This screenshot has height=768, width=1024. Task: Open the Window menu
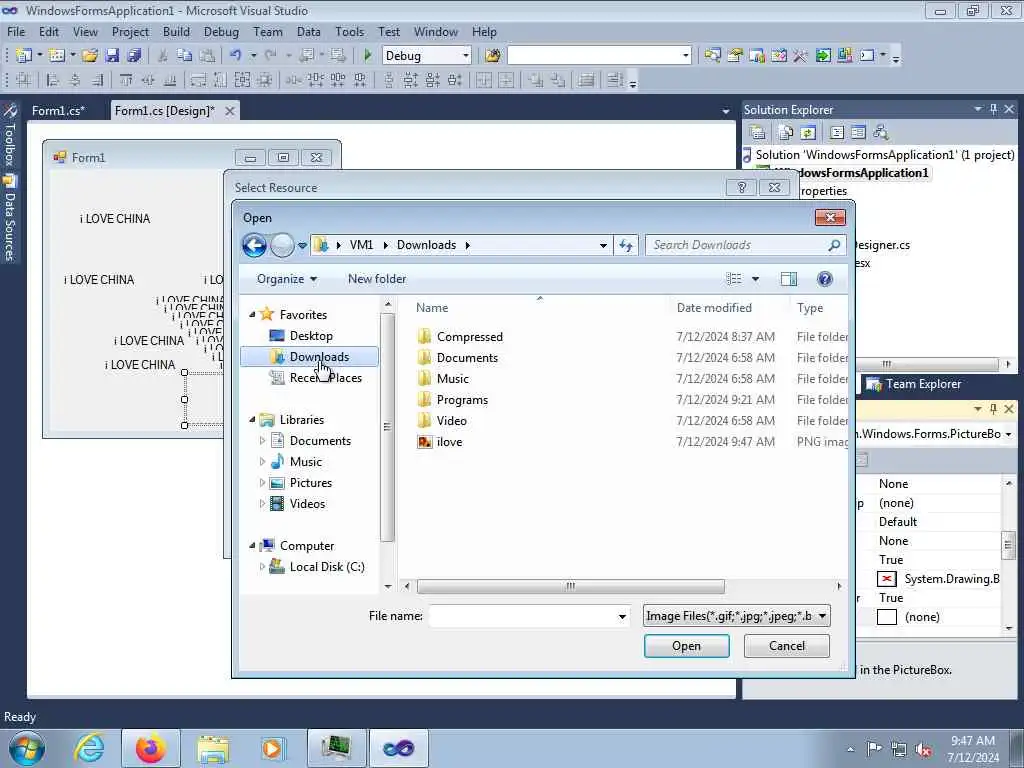pyautogui.click(x=436, y=31)
